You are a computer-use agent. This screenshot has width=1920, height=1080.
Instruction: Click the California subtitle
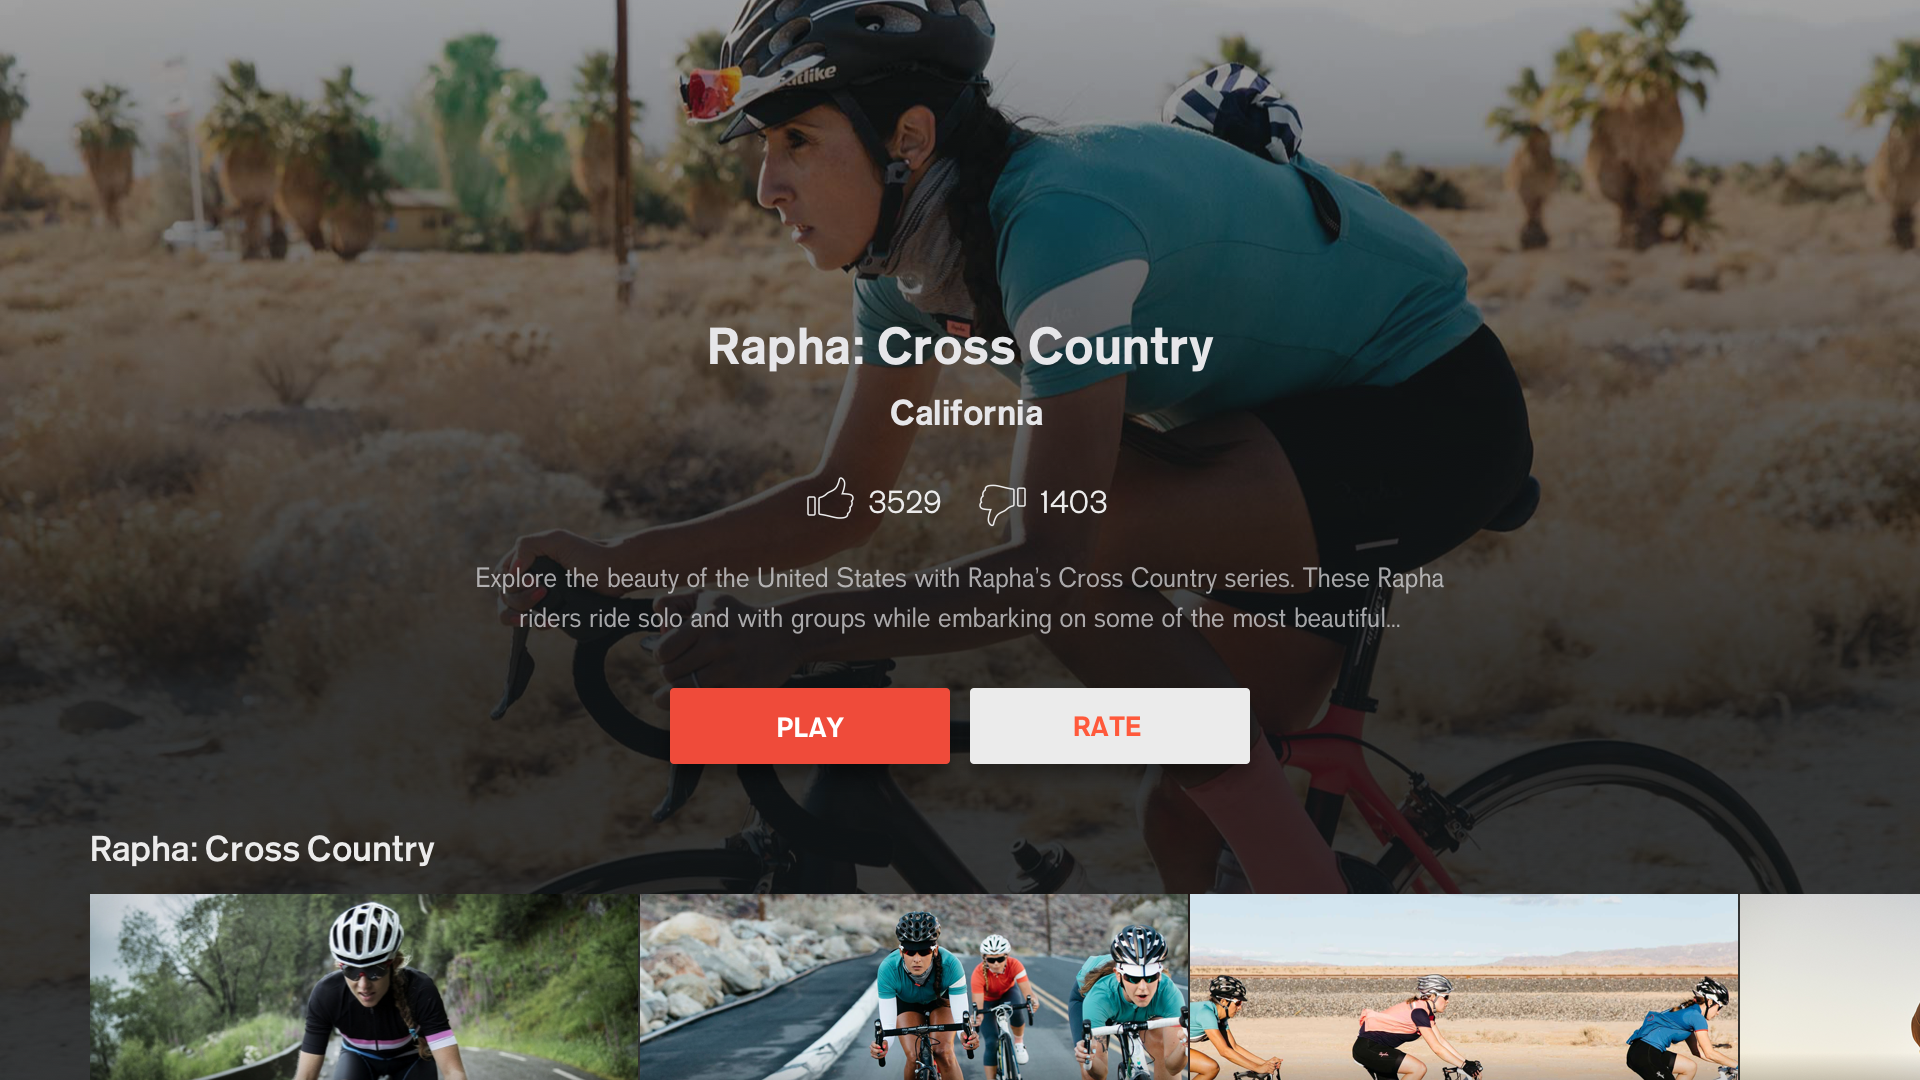pos(966,413)
